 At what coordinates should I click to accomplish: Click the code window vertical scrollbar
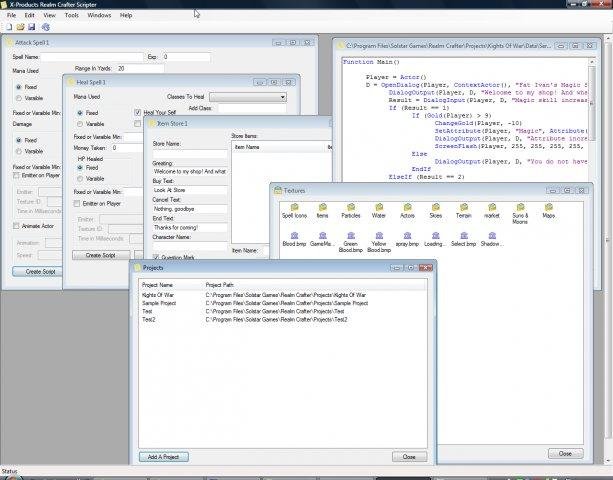point(592,102)
